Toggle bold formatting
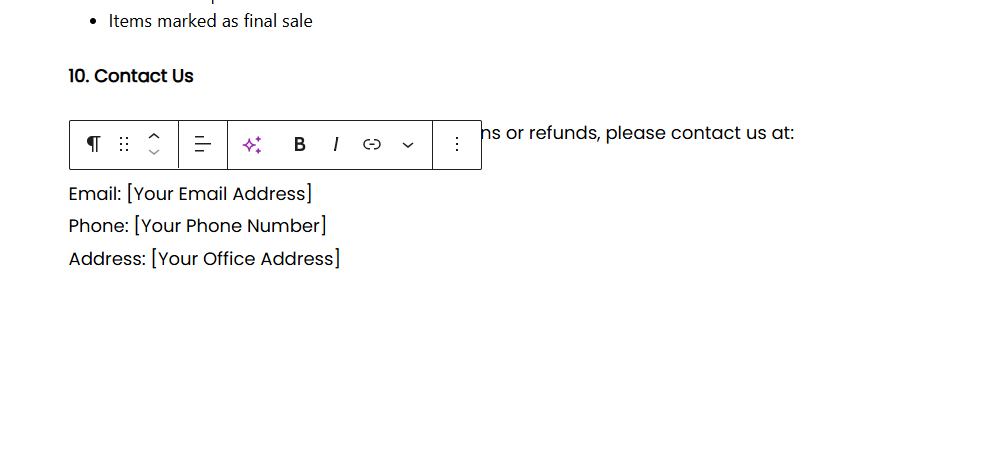The width and height of the screenshot is (1000, 453). point(299,144)
